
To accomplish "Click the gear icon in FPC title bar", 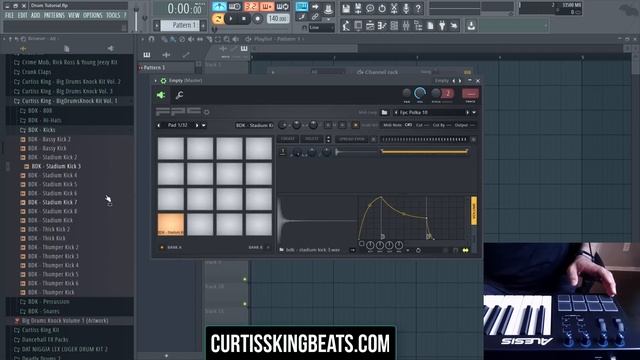I will click(163, 81).
